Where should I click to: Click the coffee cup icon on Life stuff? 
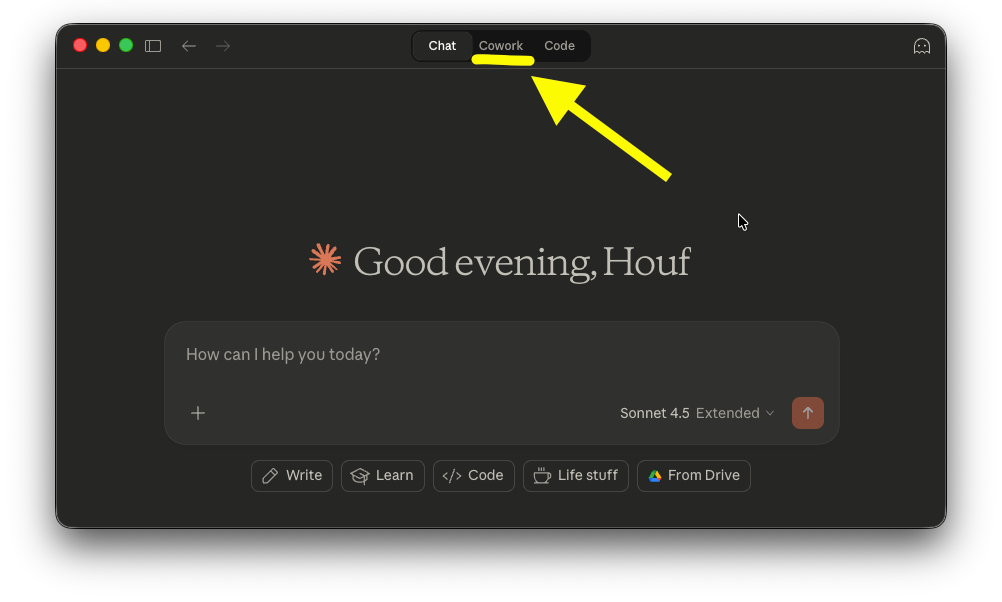click(x=541, y=475)
